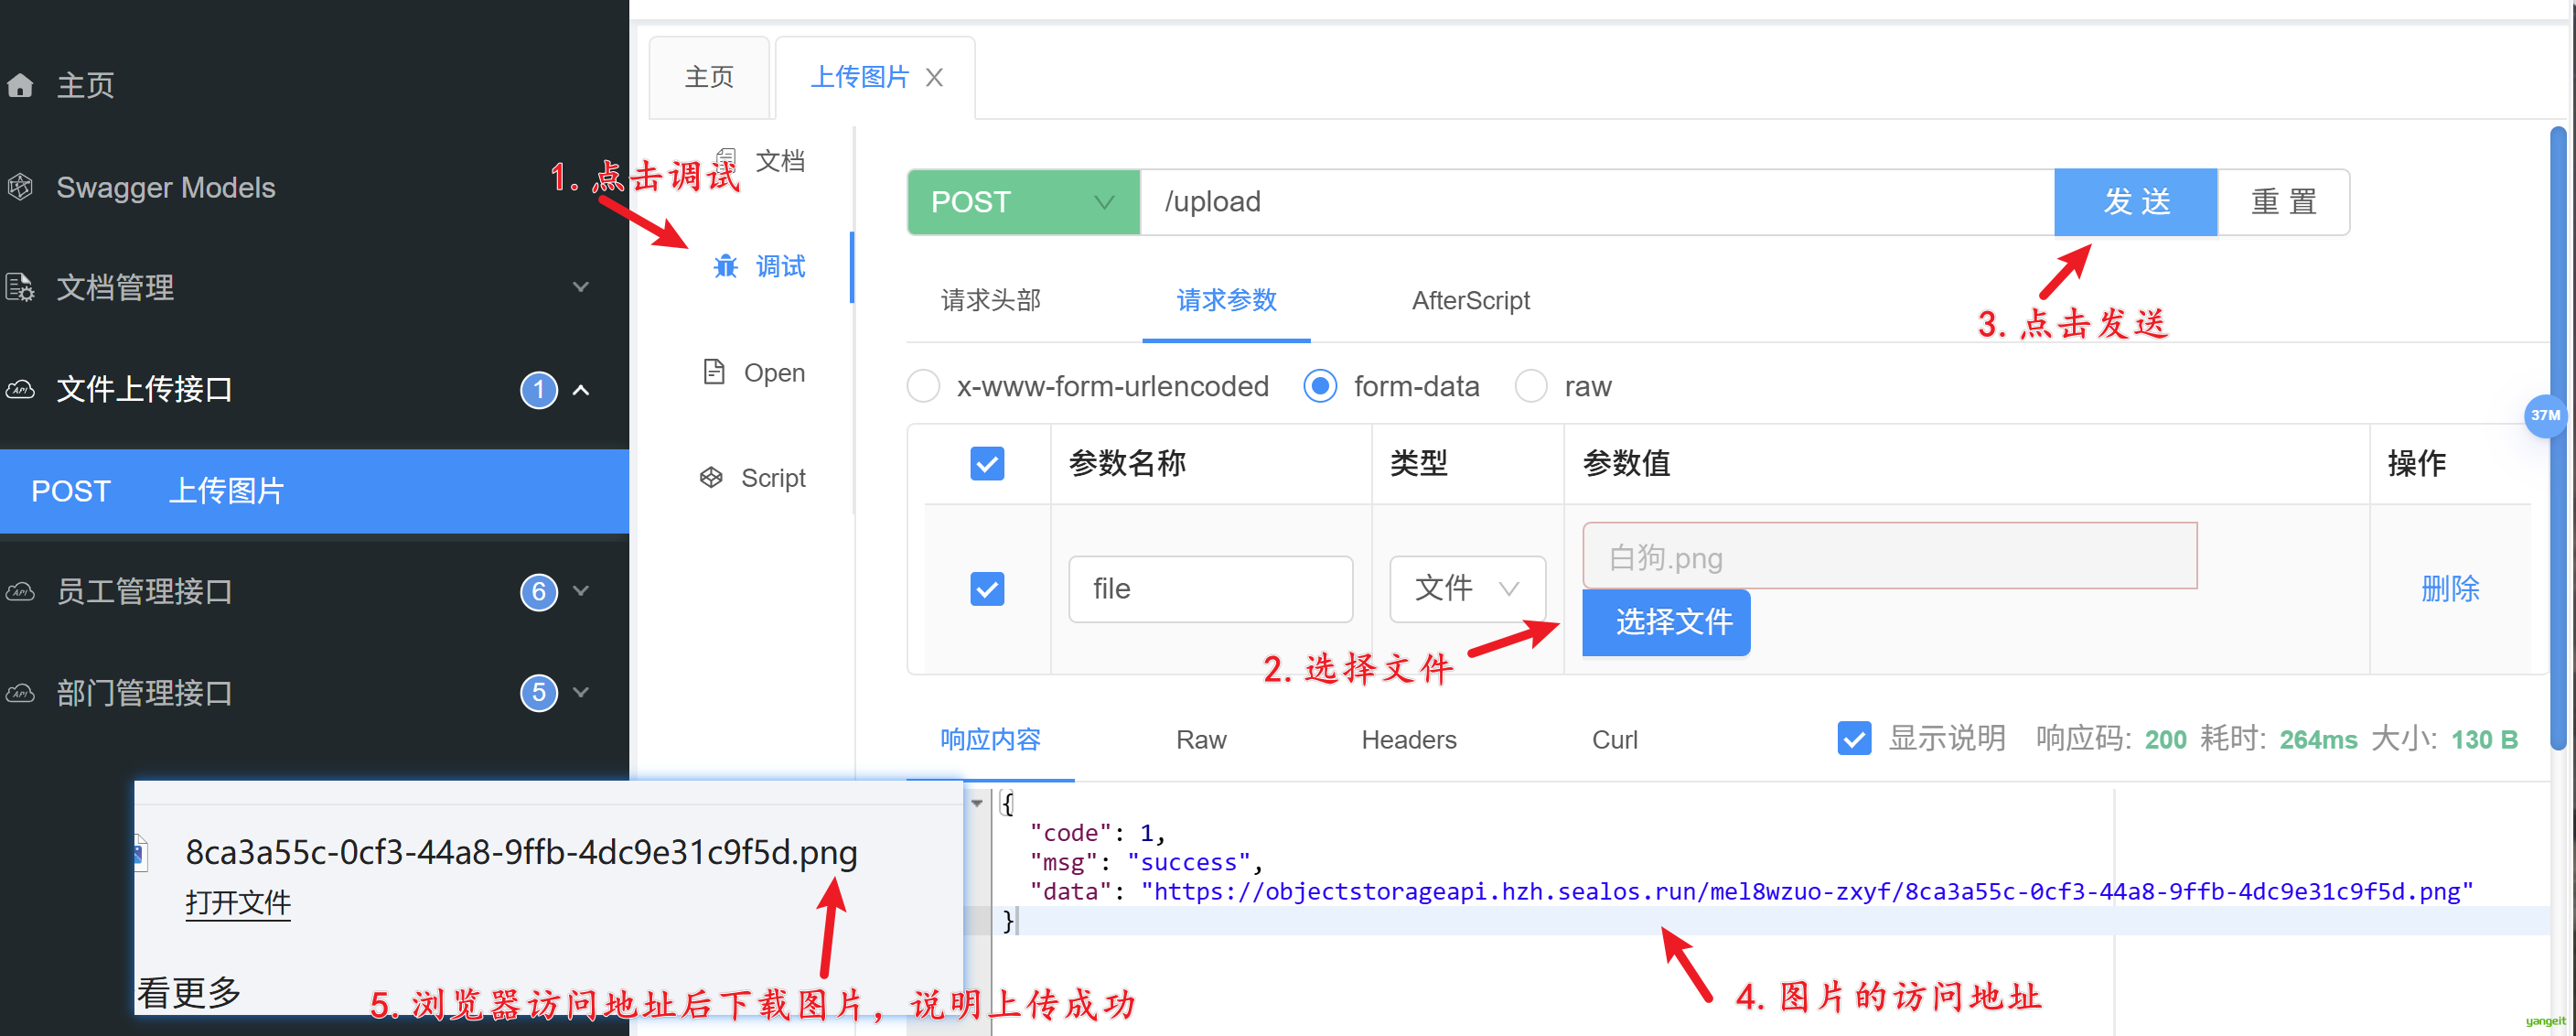Open the POST method dropdown

1023,202
